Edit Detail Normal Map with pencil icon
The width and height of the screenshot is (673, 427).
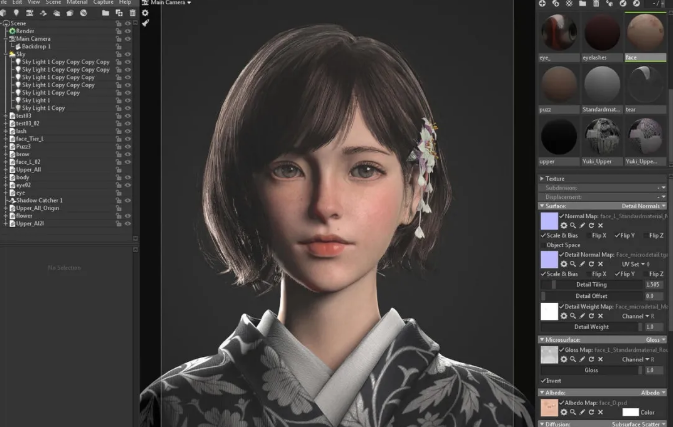tap(582, 264)
